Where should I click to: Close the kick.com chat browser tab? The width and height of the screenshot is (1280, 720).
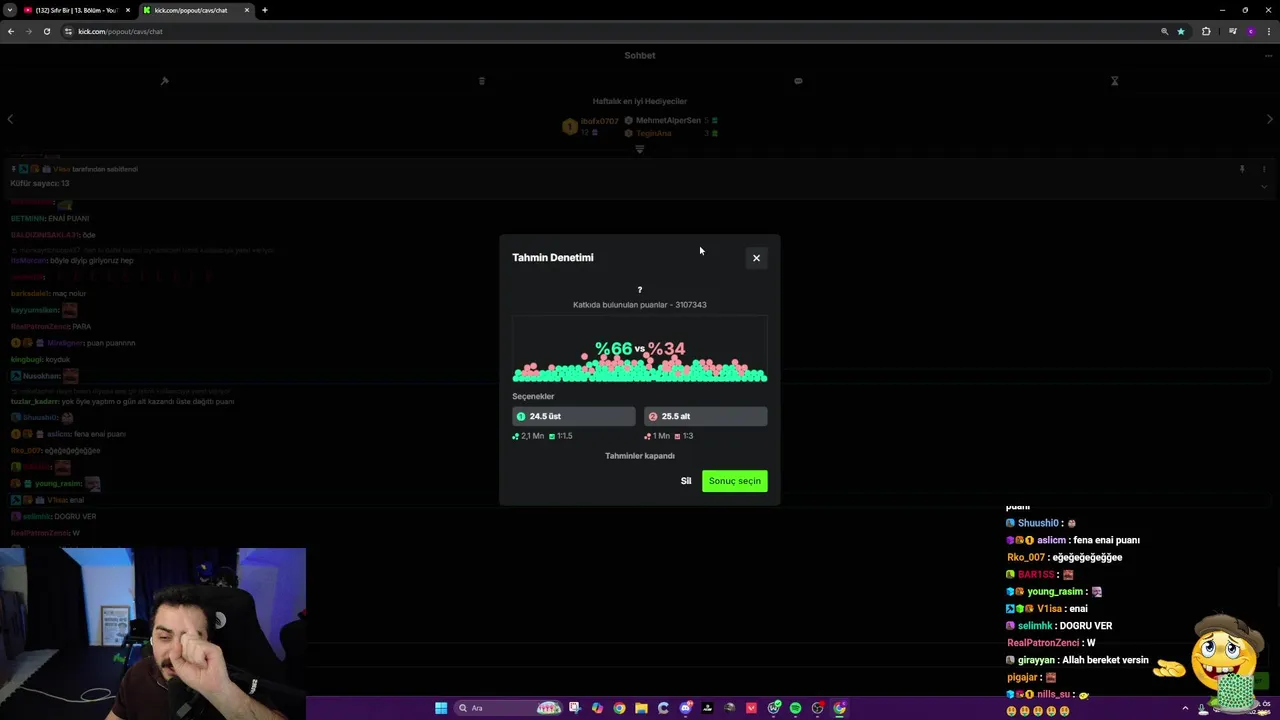(x=247, y=10)
